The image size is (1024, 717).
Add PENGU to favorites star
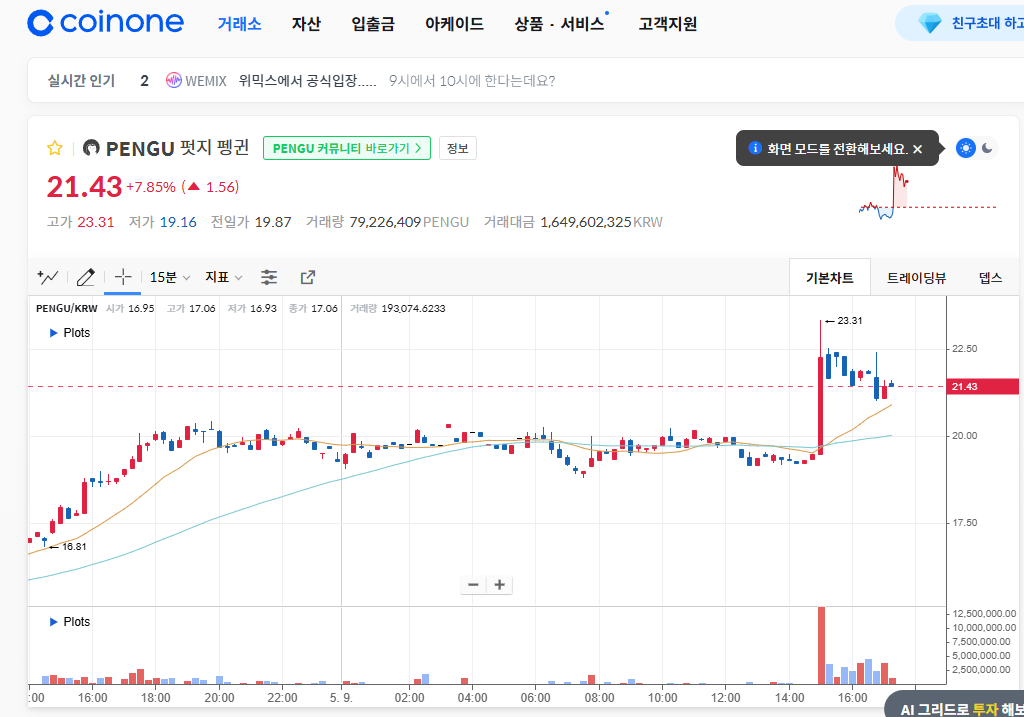pos(55,148)
